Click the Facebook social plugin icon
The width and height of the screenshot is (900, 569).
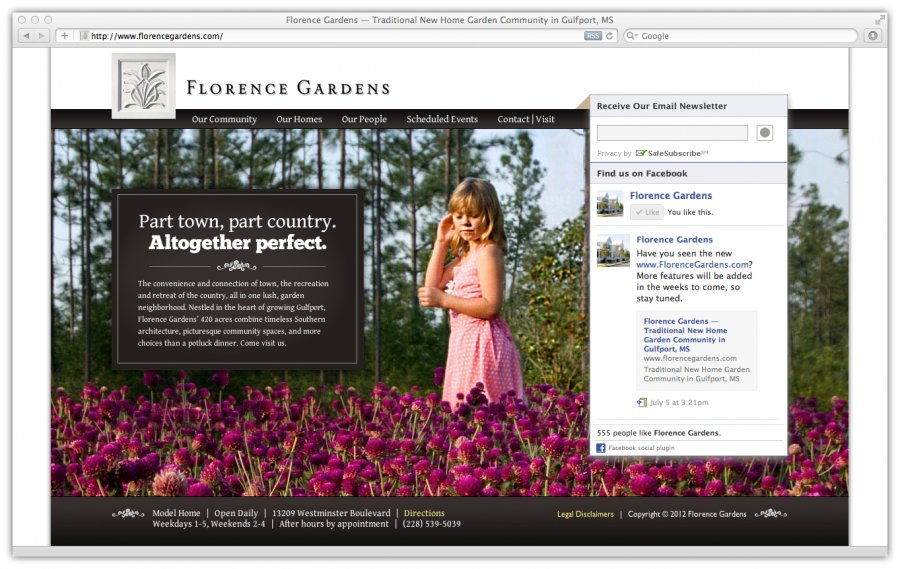(601, 448)
